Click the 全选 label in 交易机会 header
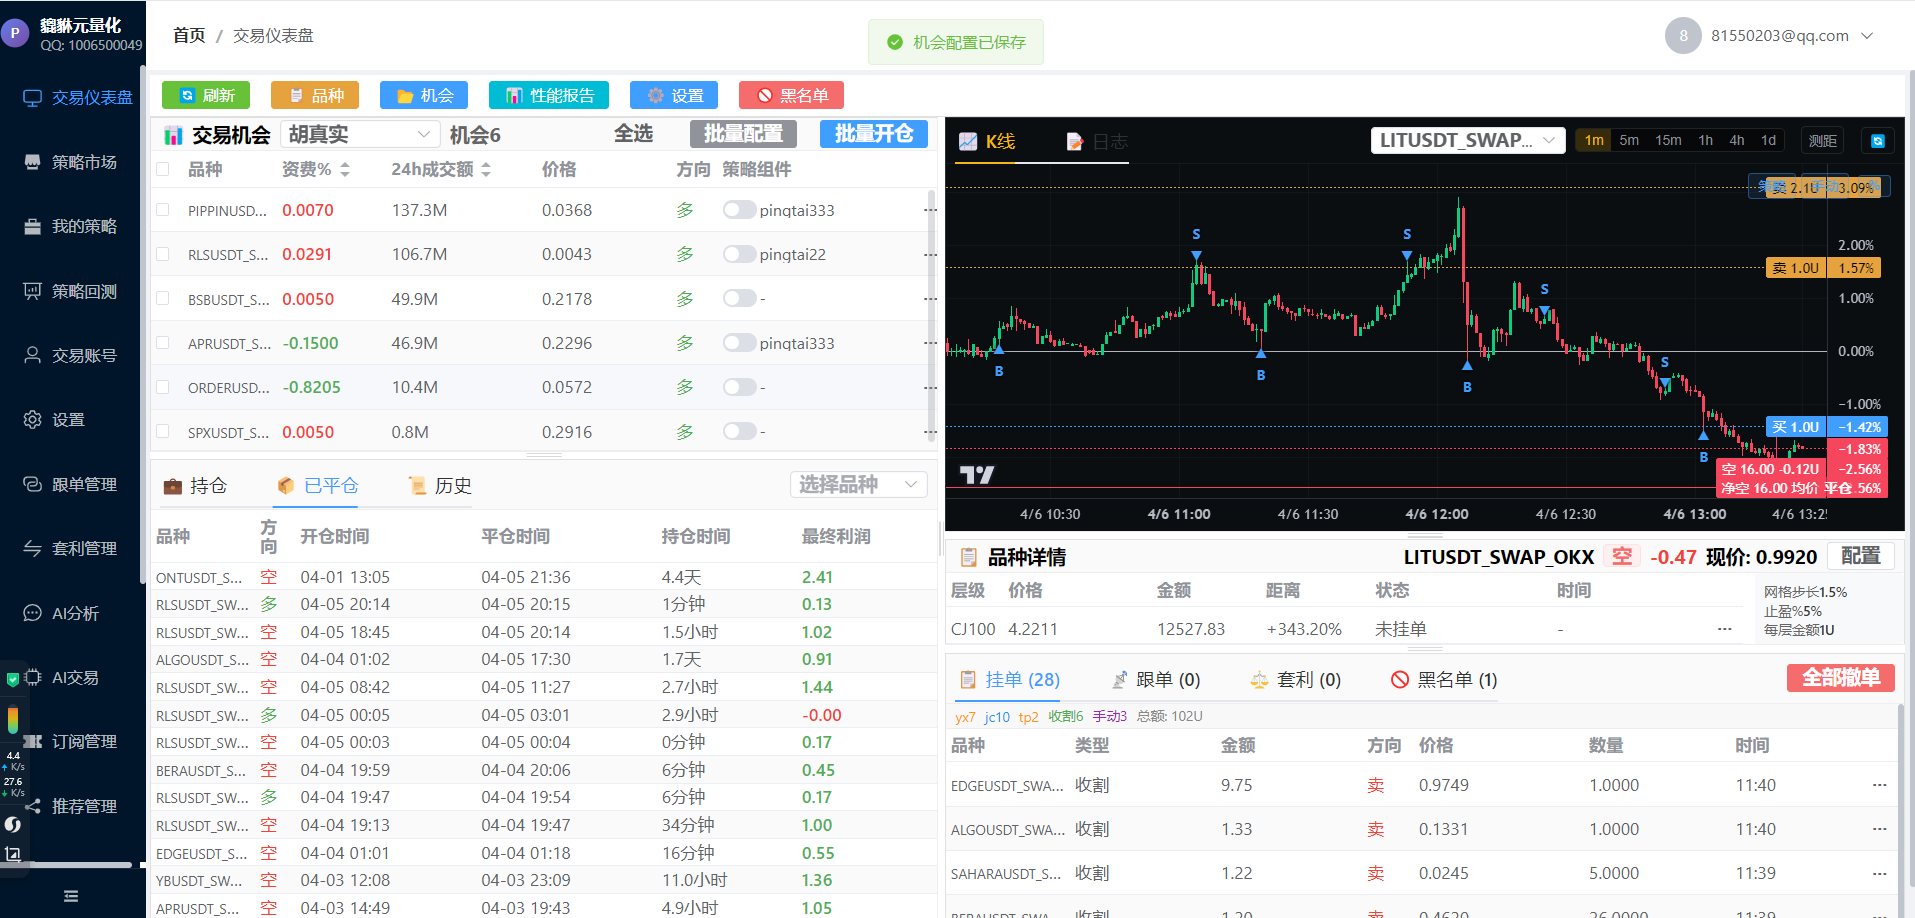 (633, 134)
